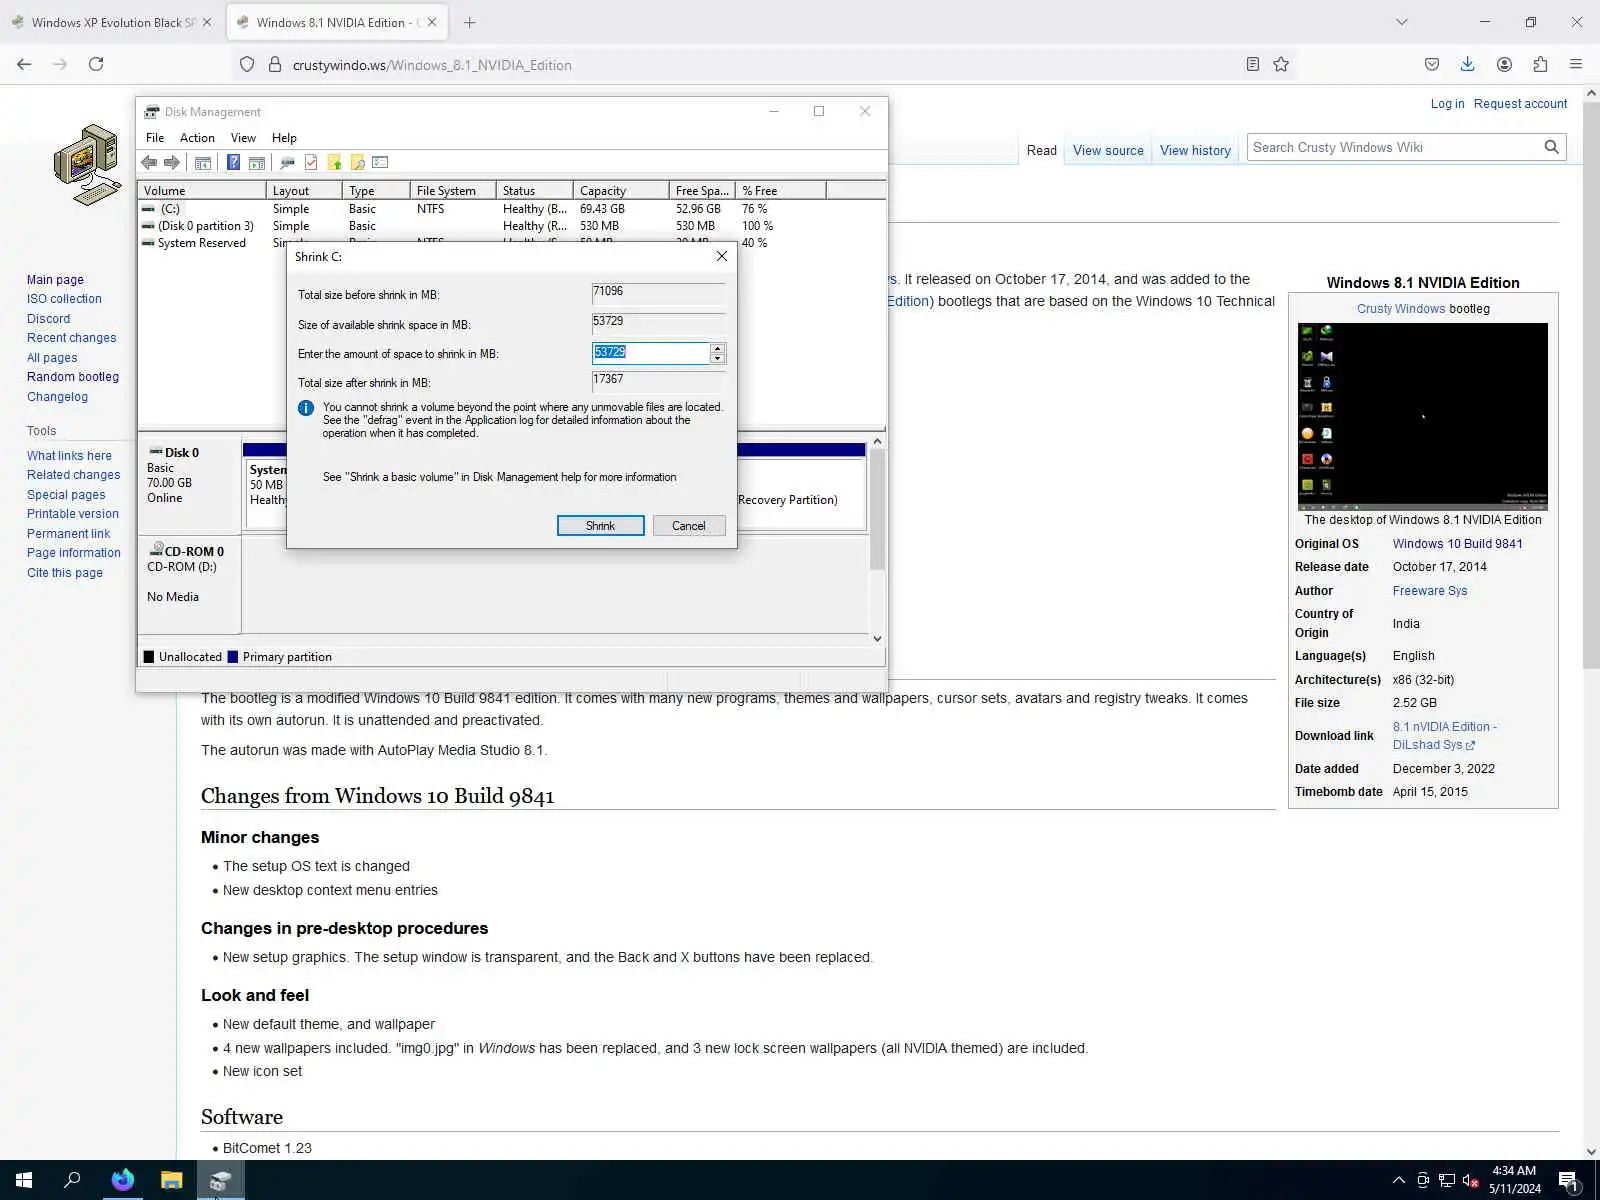This screenshot has height=1200, width=1600.
Task: Click the Capacity column header in Disk Management
Action: (x=621, y=190)
